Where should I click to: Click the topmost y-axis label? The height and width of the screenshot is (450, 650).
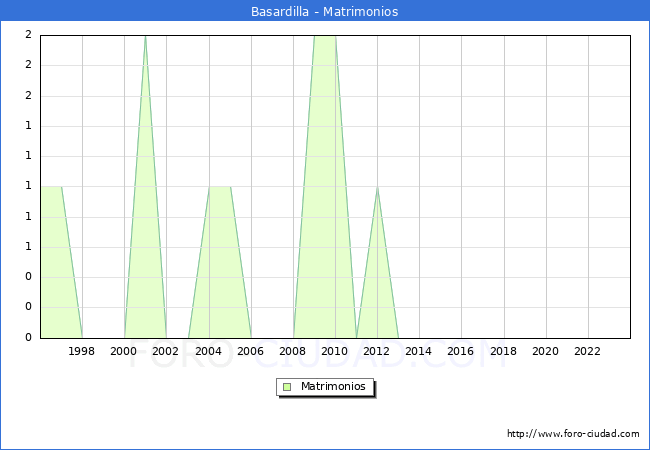click(x=28, y=35)
